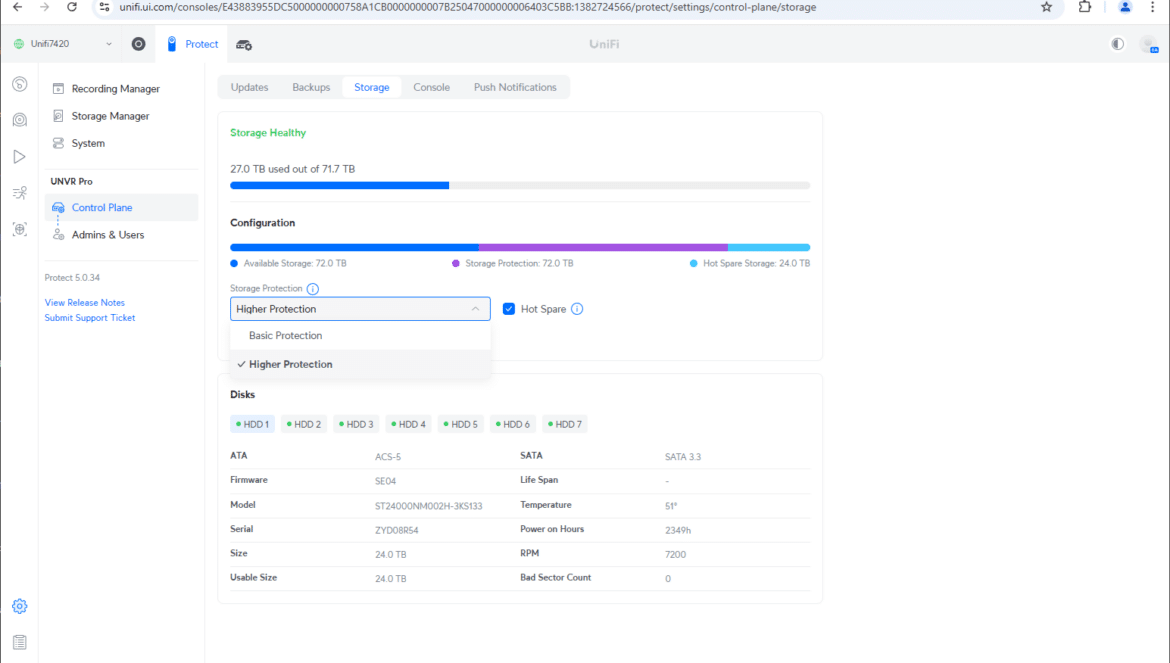The height and width of the screenshot is (663, 1170).
Task: Select the Storage tab
Action: [x=372, y=87]
